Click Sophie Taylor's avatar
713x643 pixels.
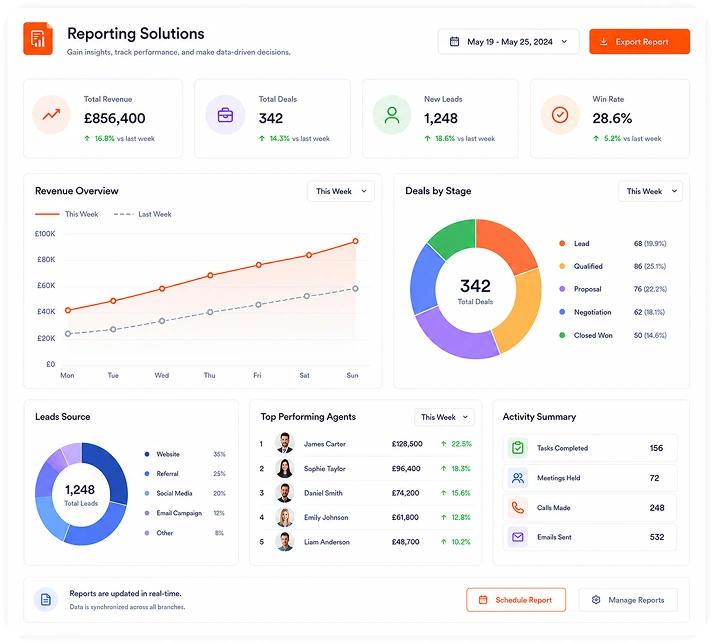click(285, 468)
